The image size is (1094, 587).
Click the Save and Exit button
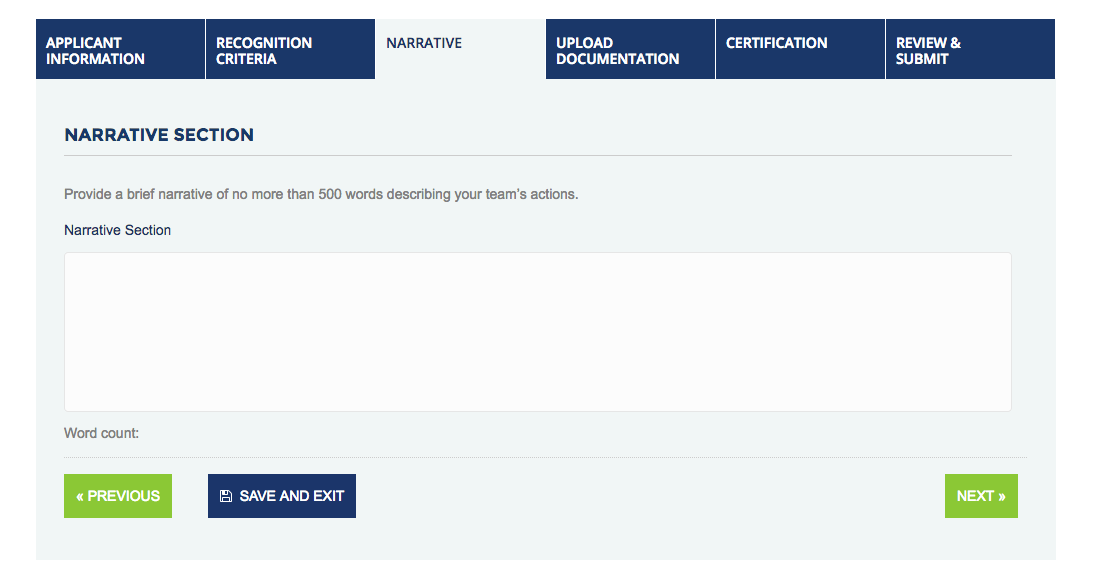tap(282, 496)
